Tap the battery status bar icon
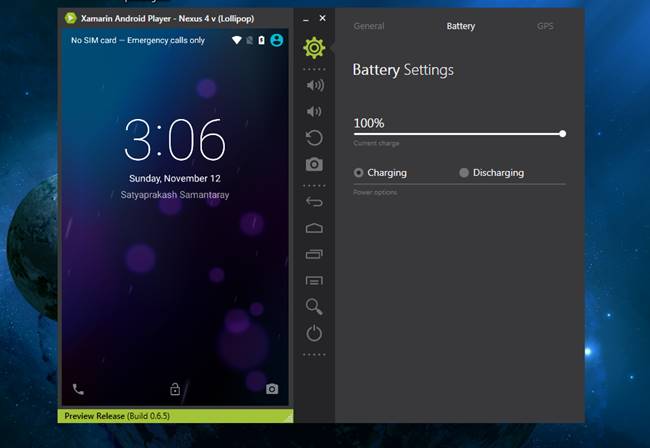Viewport: 650px width, 448px height. click(261, 40)
